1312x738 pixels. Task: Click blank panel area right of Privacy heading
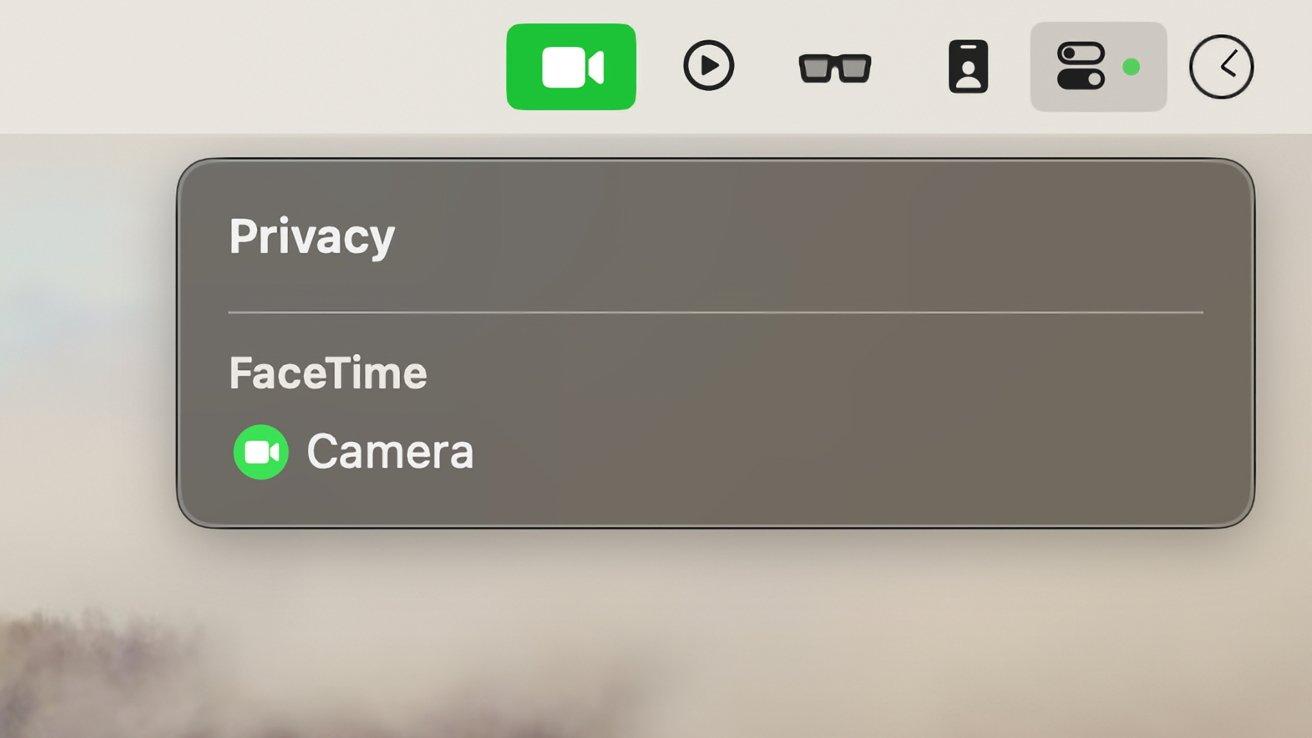[800, 238]
